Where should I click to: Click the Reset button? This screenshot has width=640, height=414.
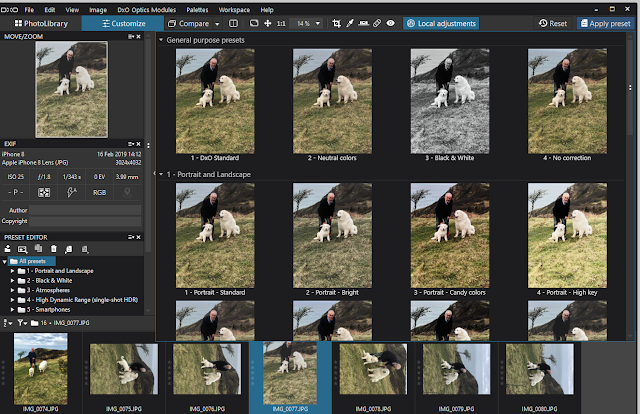coord(551,23)
